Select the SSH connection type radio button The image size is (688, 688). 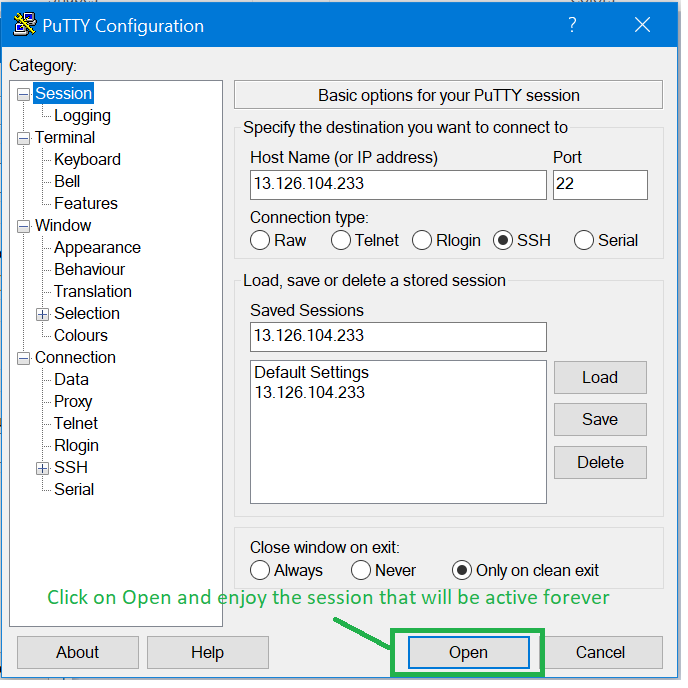coord(502,240)
